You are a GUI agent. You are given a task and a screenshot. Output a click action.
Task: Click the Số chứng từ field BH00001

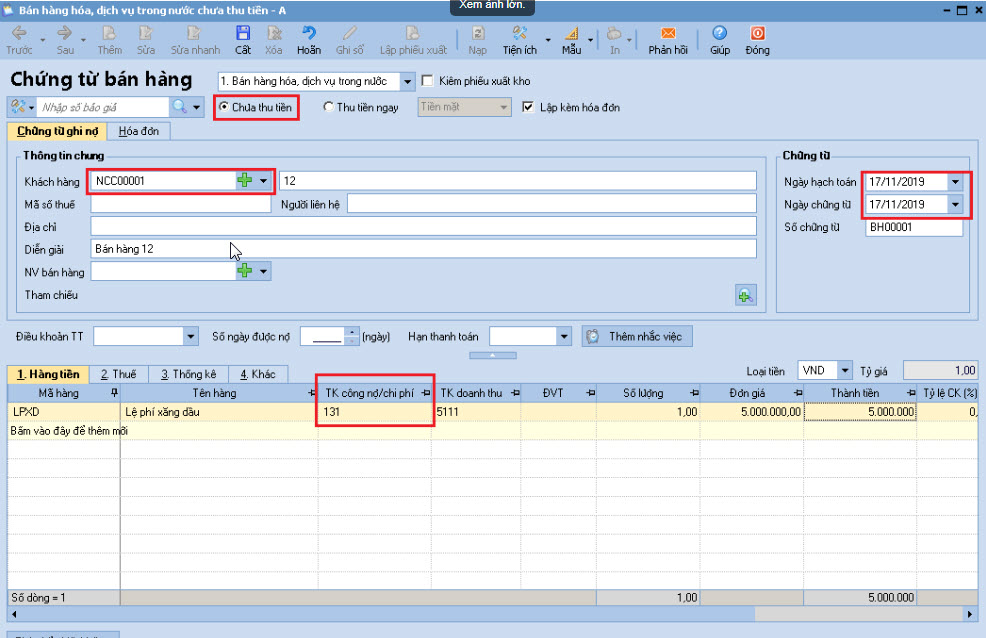[914, 227]
